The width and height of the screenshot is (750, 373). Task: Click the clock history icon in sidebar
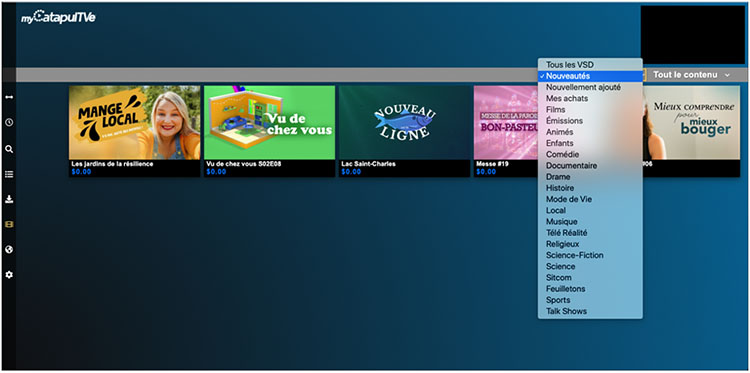click(9, 122)
